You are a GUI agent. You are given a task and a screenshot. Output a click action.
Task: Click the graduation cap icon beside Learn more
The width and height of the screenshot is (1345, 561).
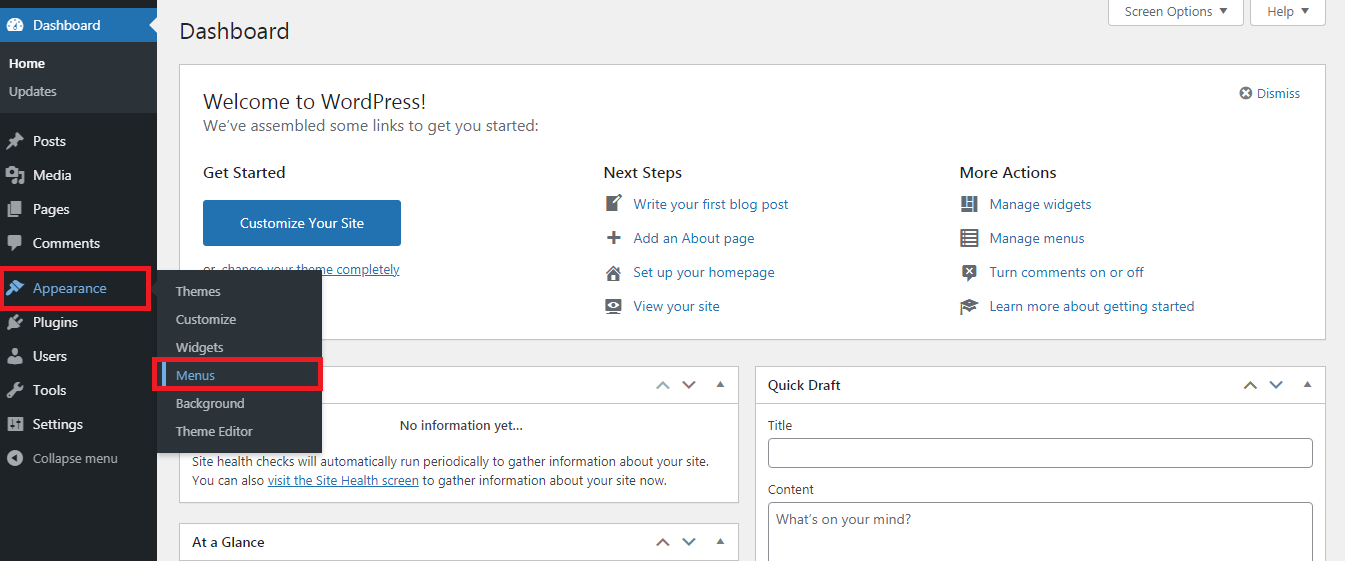(969, 306)
